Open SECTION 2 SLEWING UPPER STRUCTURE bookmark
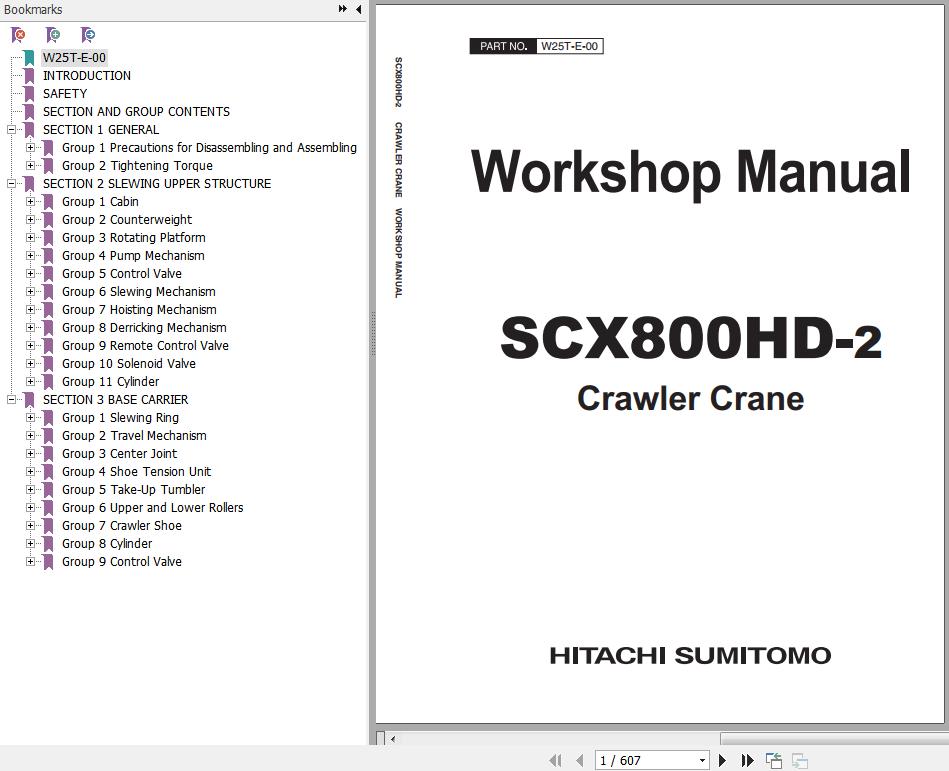Viewport: 949px width, 771px height. [x=157, y=183]
